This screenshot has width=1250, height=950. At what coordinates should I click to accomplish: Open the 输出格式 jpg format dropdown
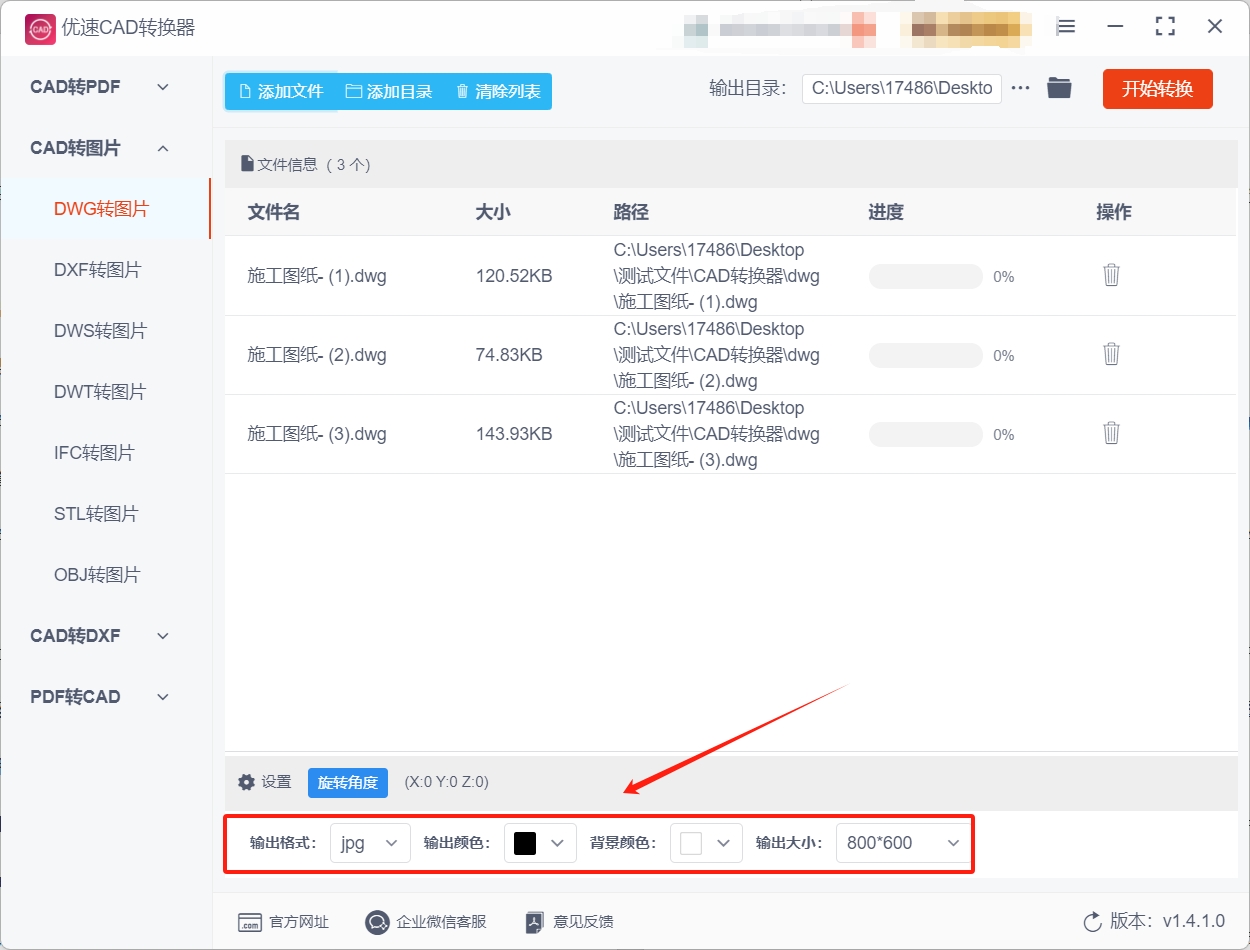click(370, 843)
